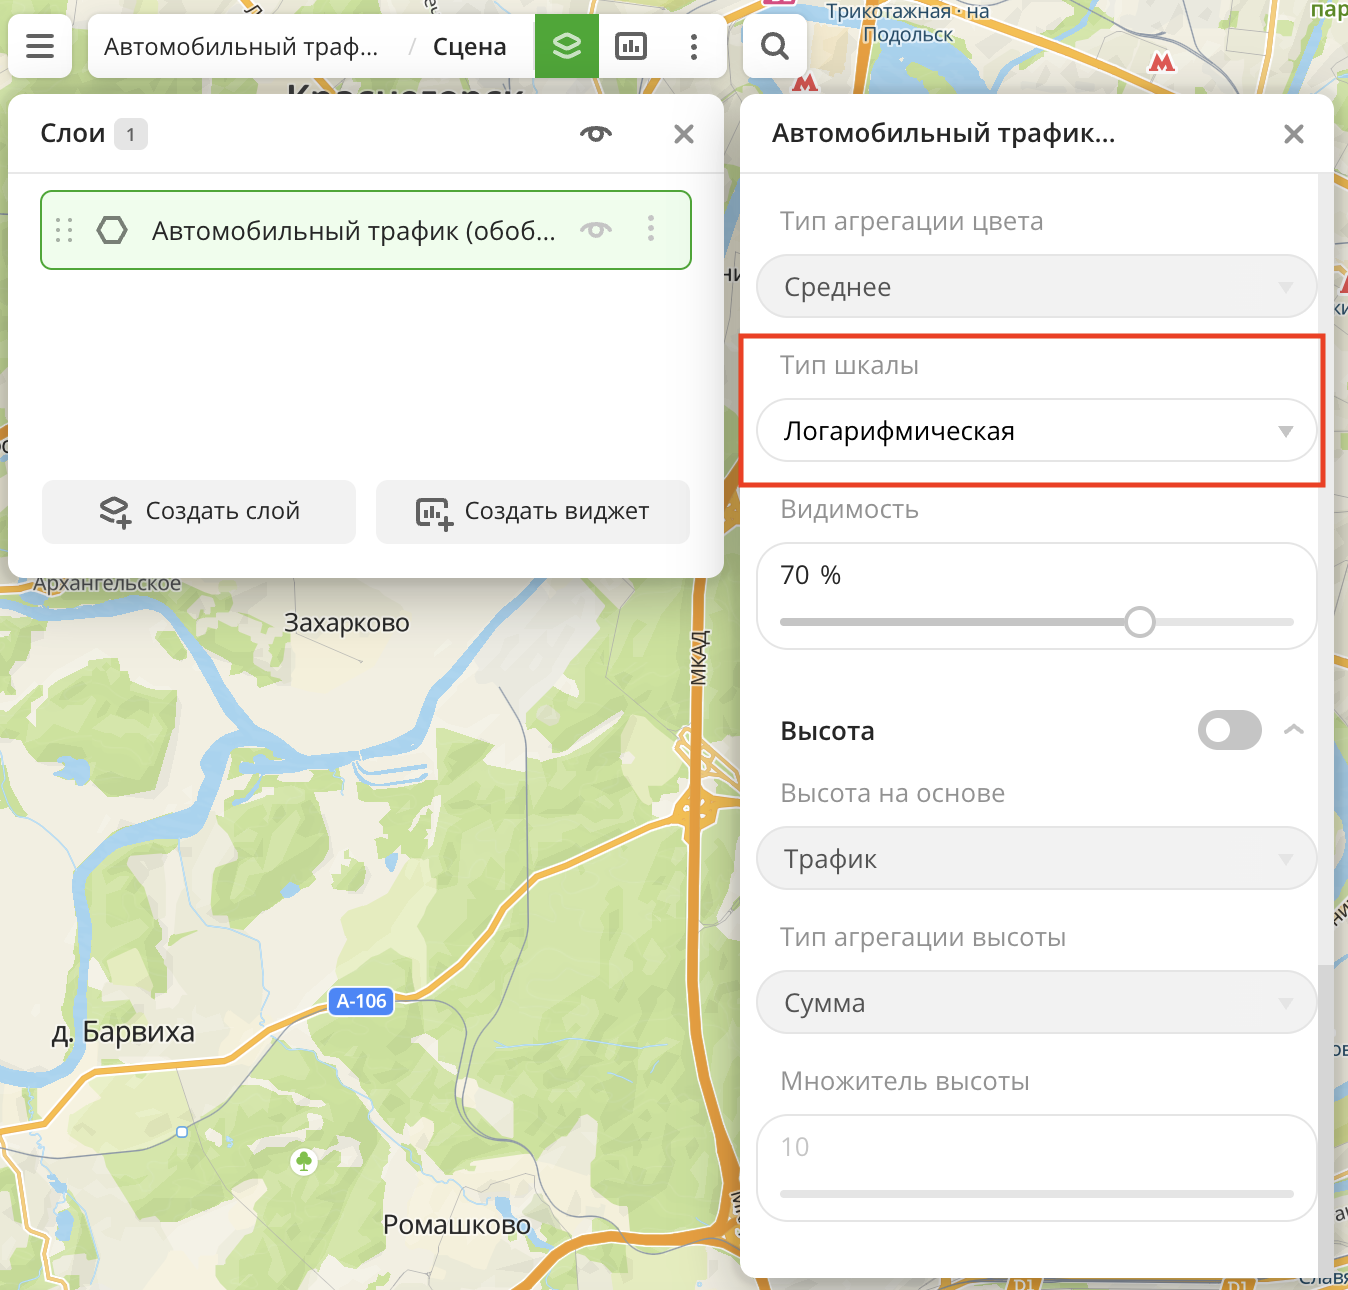1348x1290 pixels.
Task: Open the Тип агрегации цвета dropdown
Action: click(1036, 287)
